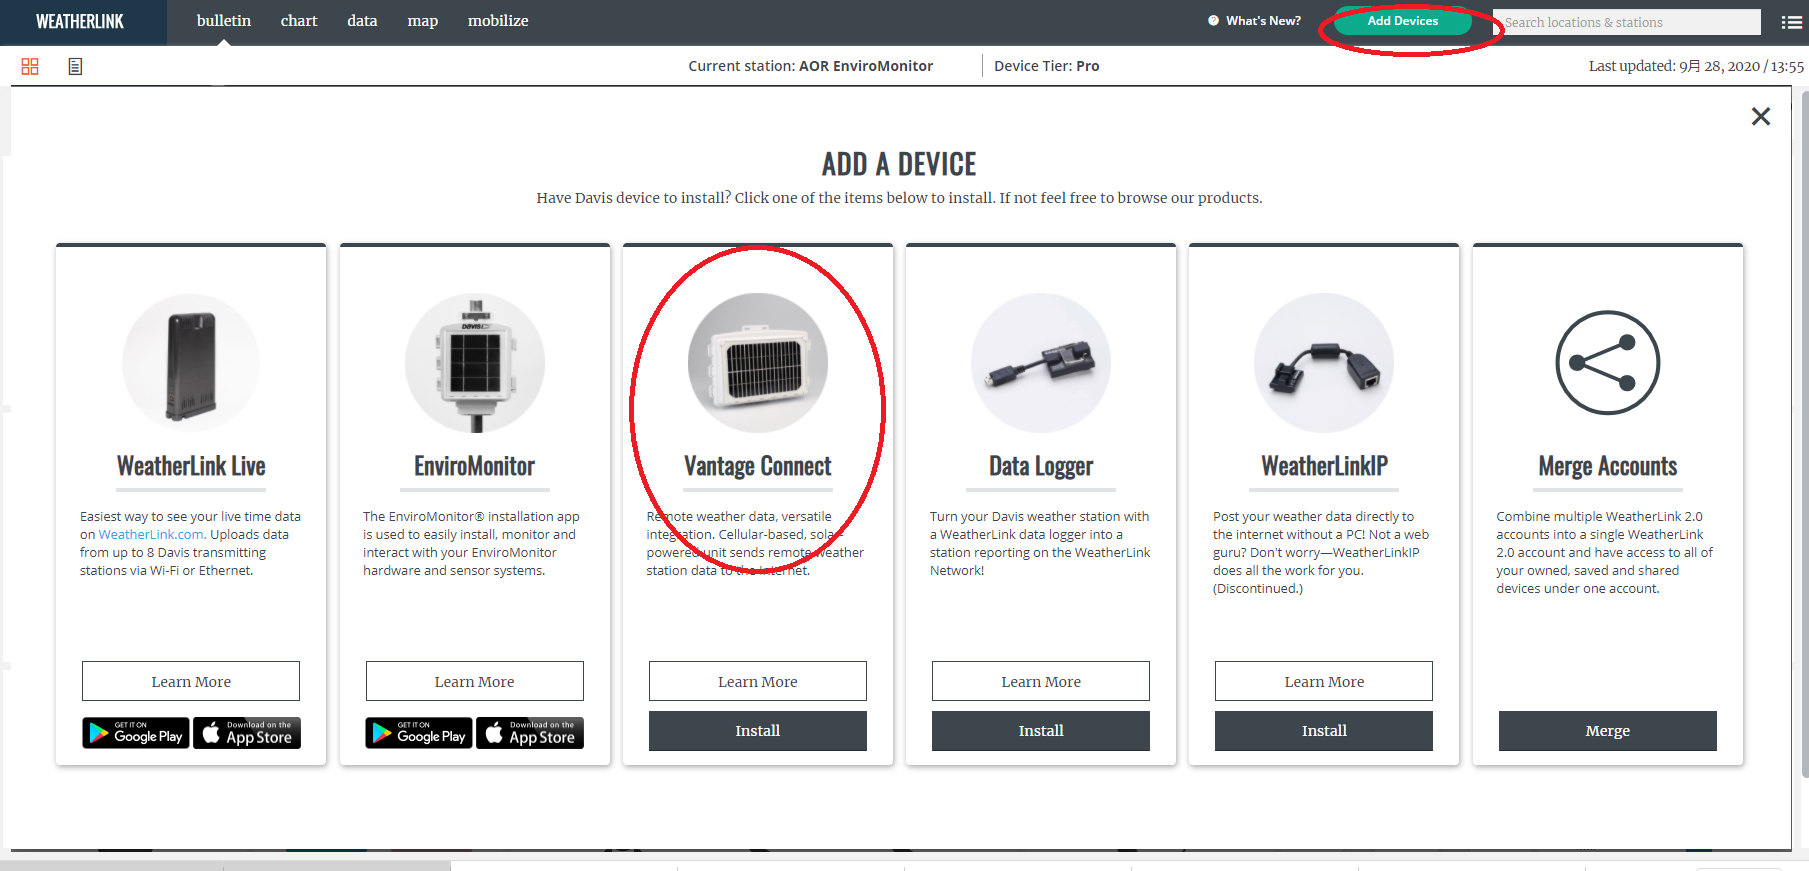Screen dimensions: 1809x871
Task: Click the WeatherLink Live heading
Action: [x=191, y=466]
